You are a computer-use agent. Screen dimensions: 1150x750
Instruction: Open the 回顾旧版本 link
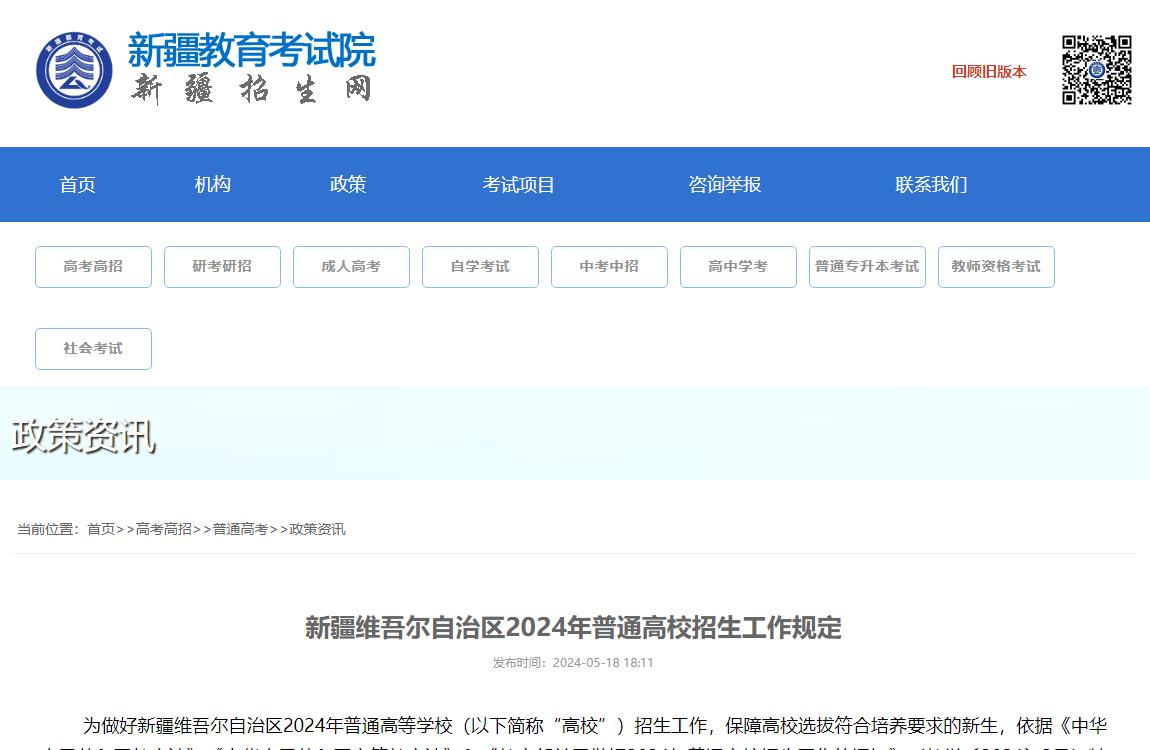pos(988,72)
